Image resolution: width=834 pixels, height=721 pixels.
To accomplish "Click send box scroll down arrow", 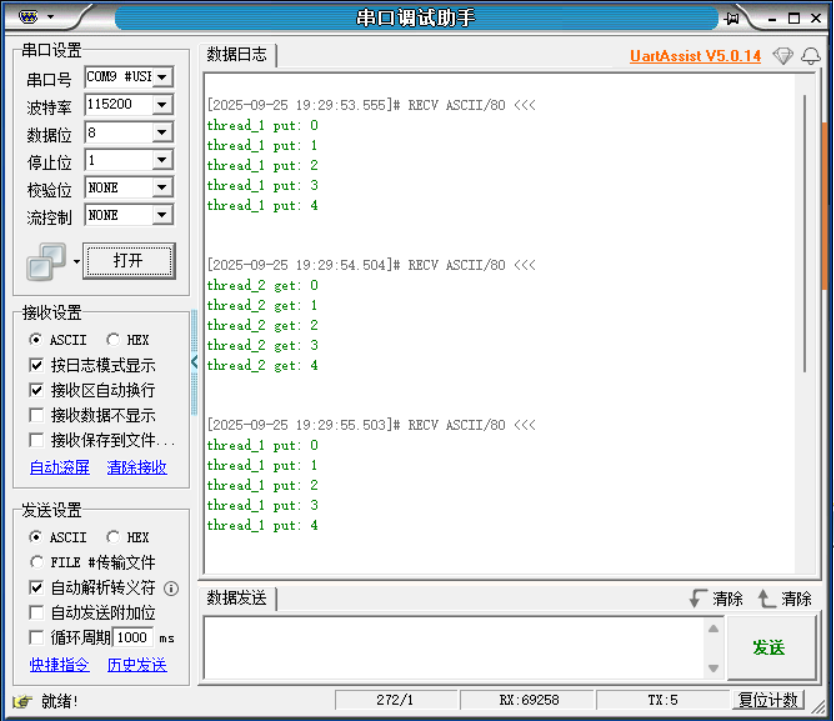I will click(714, 668).
